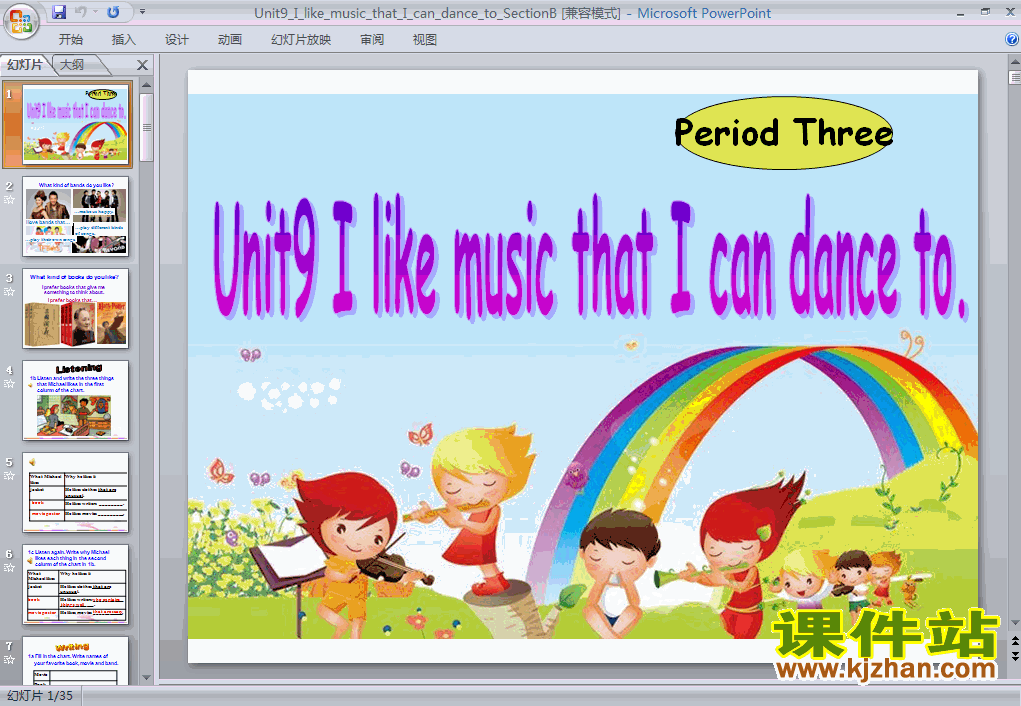Click animation star icon beside slide 7

(9, 659)
